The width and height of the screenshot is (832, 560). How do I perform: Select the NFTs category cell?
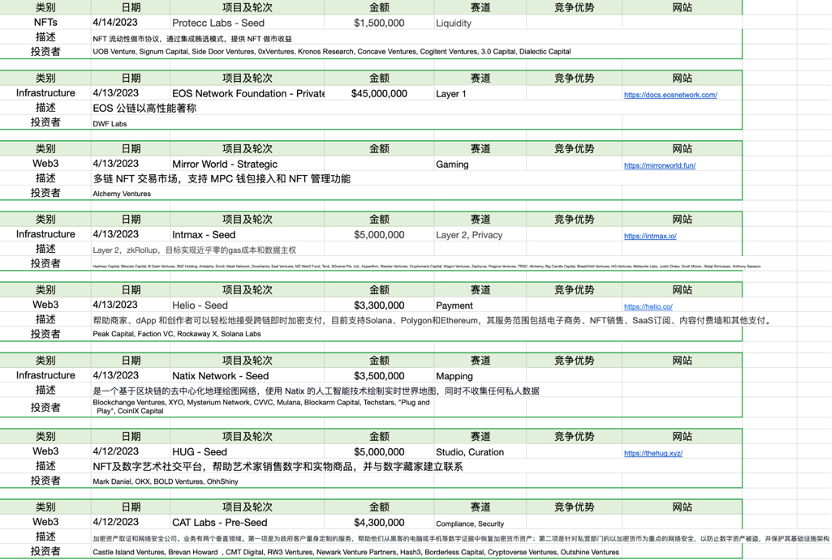pos(46,22)
